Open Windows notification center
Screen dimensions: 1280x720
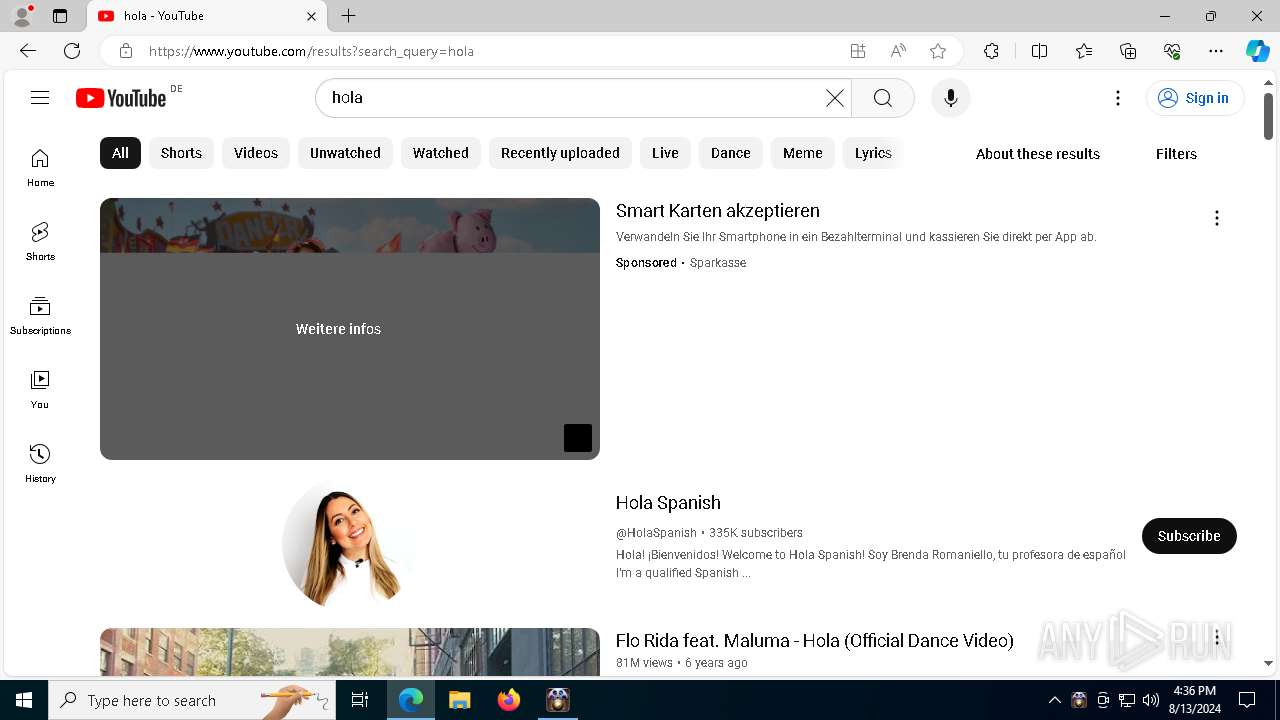(x=1247, y=700)
